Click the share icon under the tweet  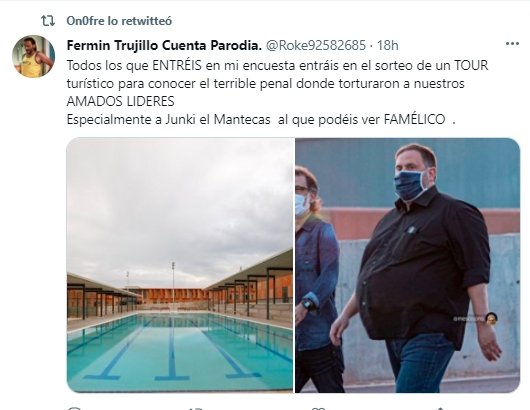(x=440, y=408)
